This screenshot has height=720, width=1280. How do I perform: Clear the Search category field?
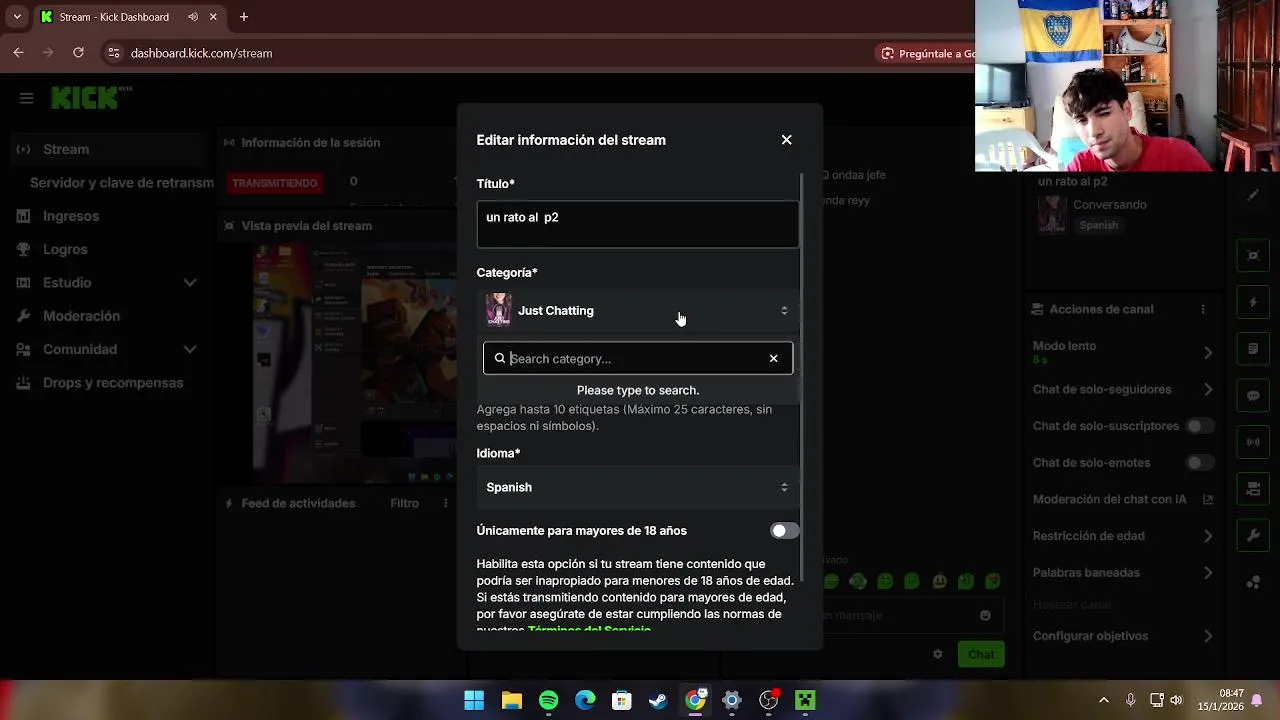pos(773,358)
